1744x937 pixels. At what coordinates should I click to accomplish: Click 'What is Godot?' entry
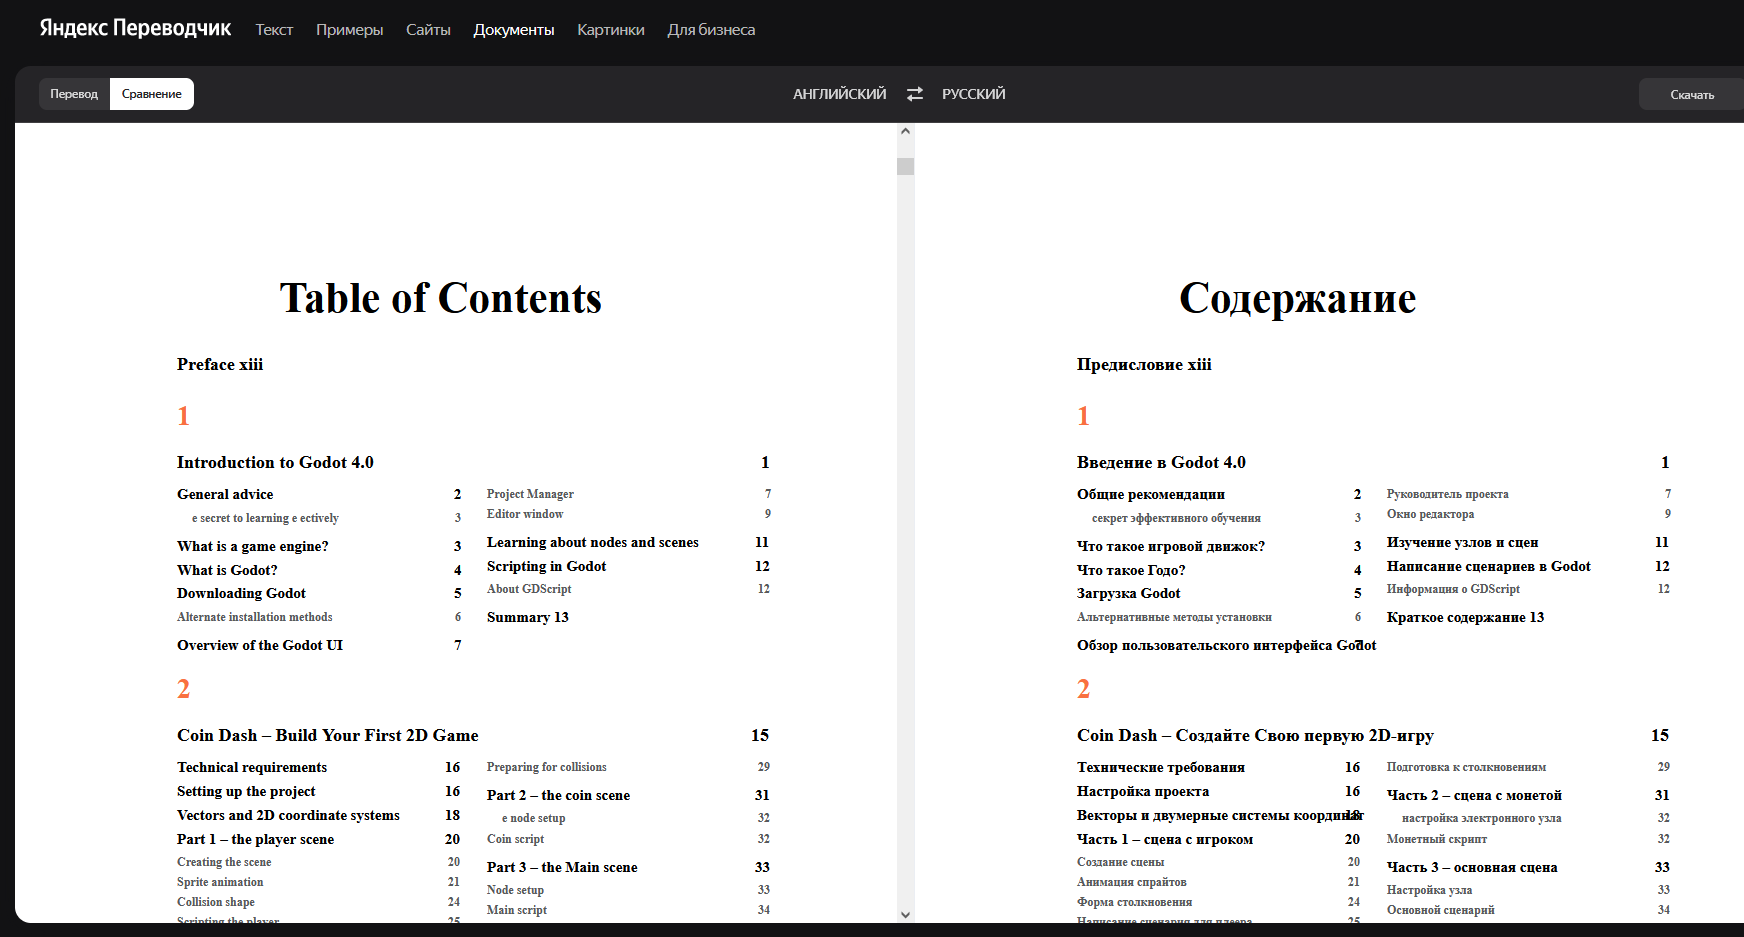tap(227, 570)
